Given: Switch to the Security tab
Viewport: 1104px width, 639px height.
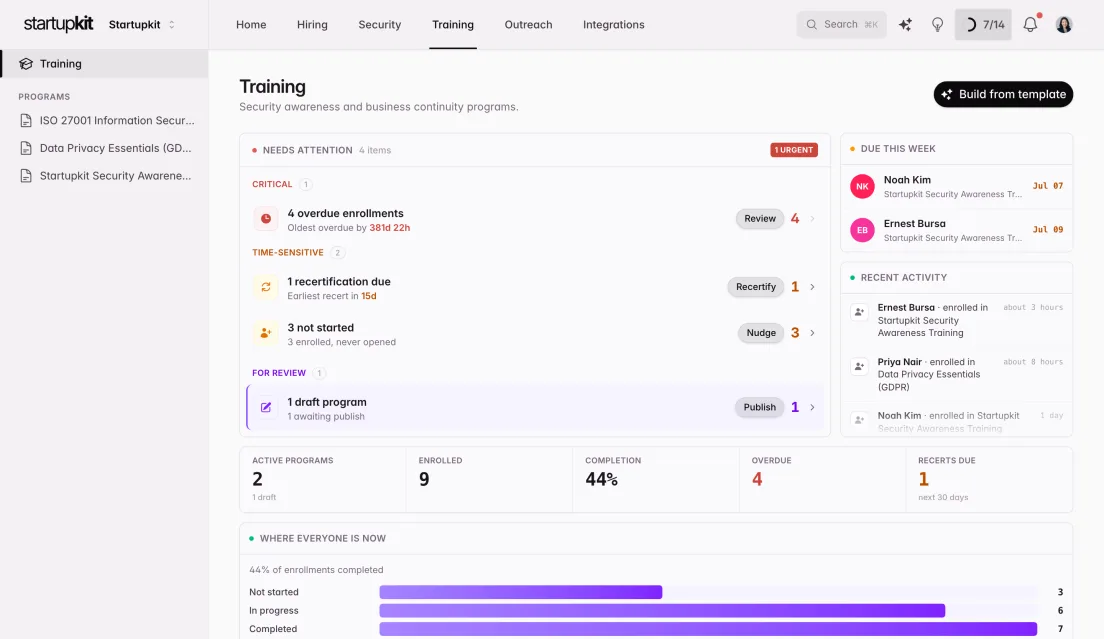Looking at the screenshot, I should pos(380,25).
